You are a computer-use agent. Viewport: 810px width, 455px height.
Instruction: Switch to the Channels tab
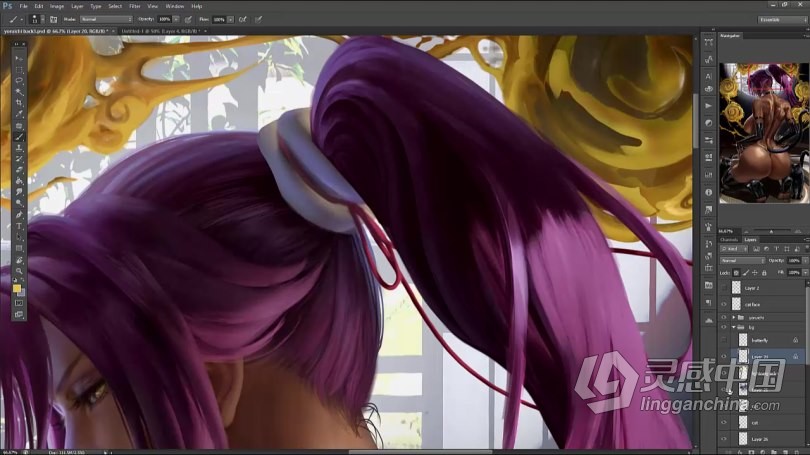(729, 240)
